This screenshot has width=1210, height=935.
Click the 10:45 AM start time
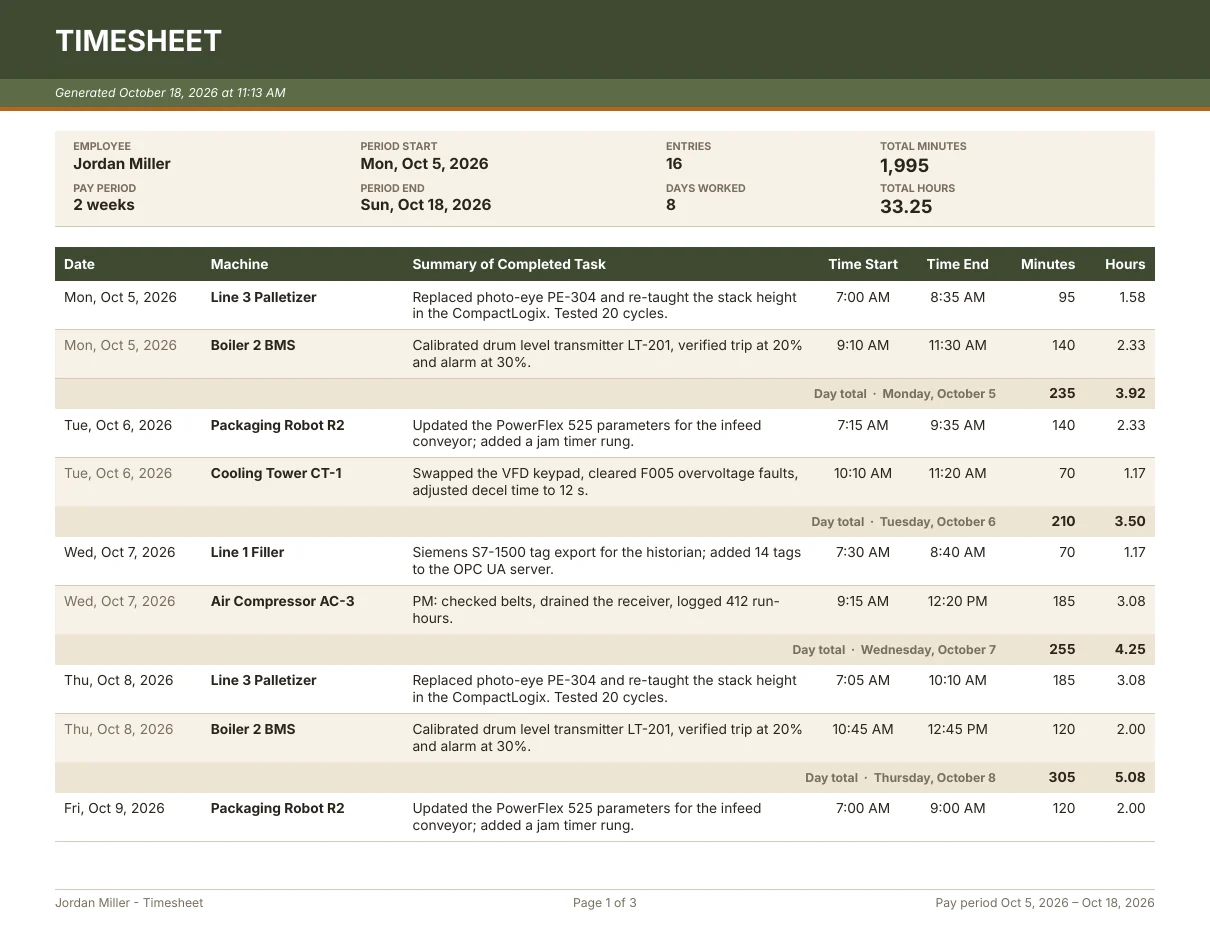coord(863,729)
